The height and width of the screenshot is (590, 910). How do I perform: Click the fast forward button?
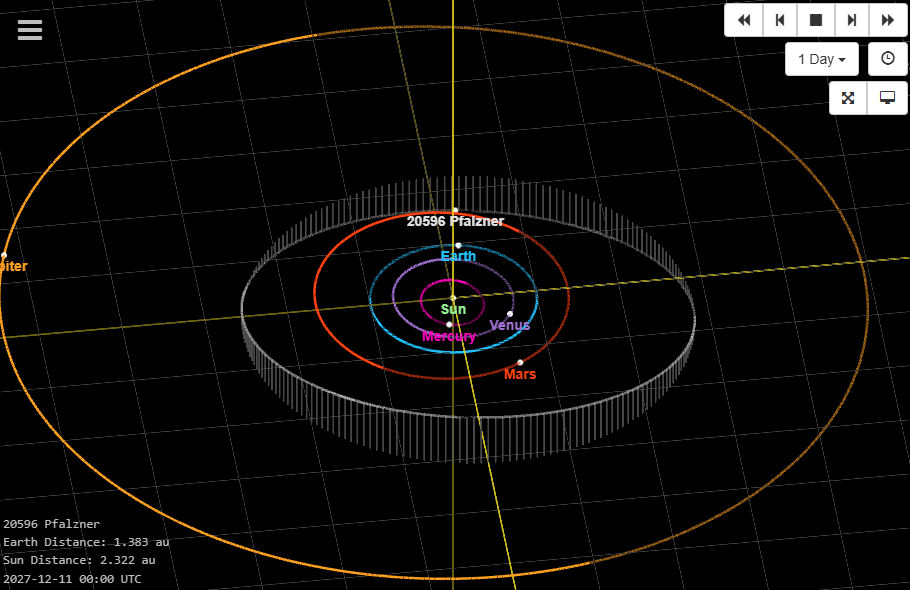coord(887,20)
